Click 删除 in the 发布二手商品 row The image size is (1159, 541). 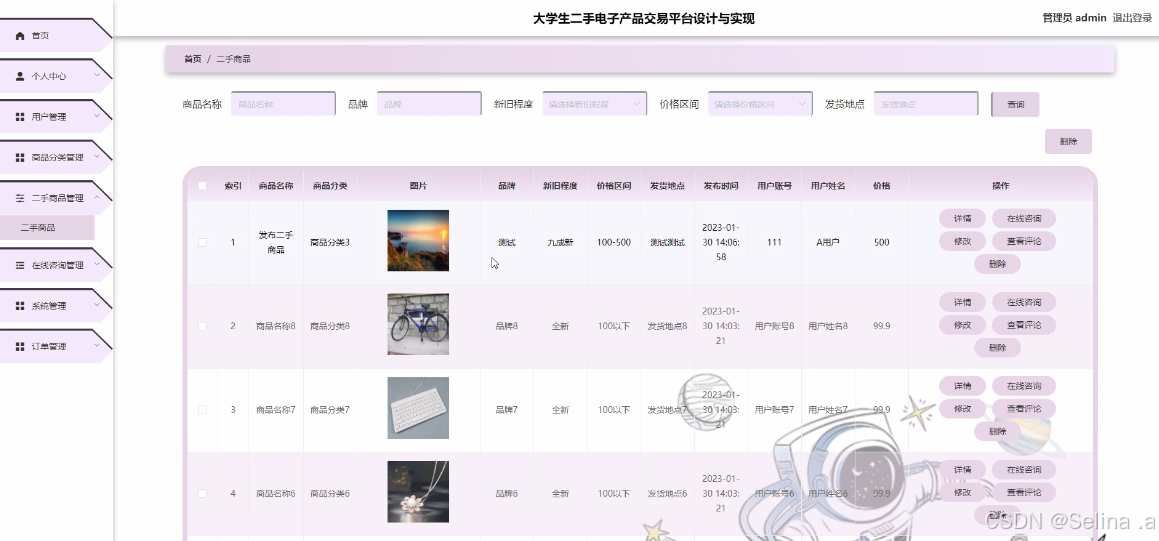coord(997,264)
